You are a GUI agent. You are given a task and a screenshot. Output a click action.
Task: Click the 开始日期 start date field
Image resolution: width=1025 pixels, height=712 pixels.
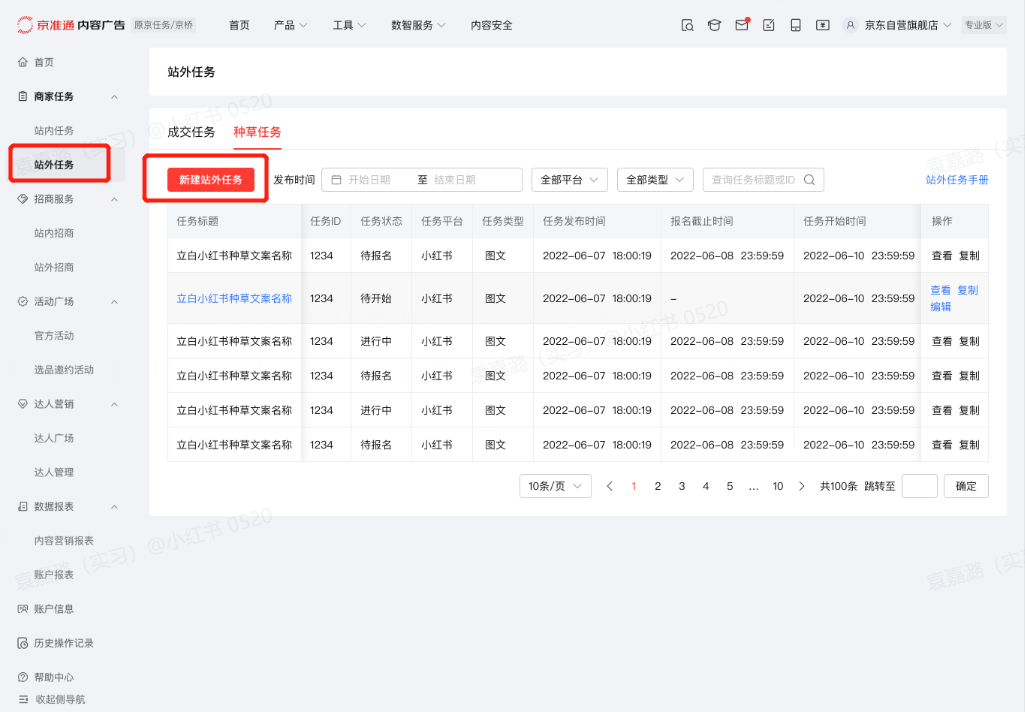(x=369, y=180)
